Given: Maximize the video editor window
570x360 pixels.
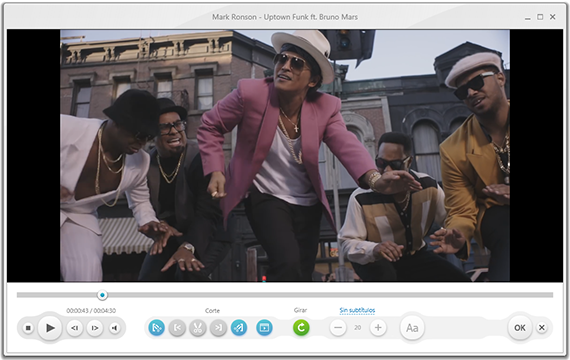Looking at the screenshot, I should (540, 17).
